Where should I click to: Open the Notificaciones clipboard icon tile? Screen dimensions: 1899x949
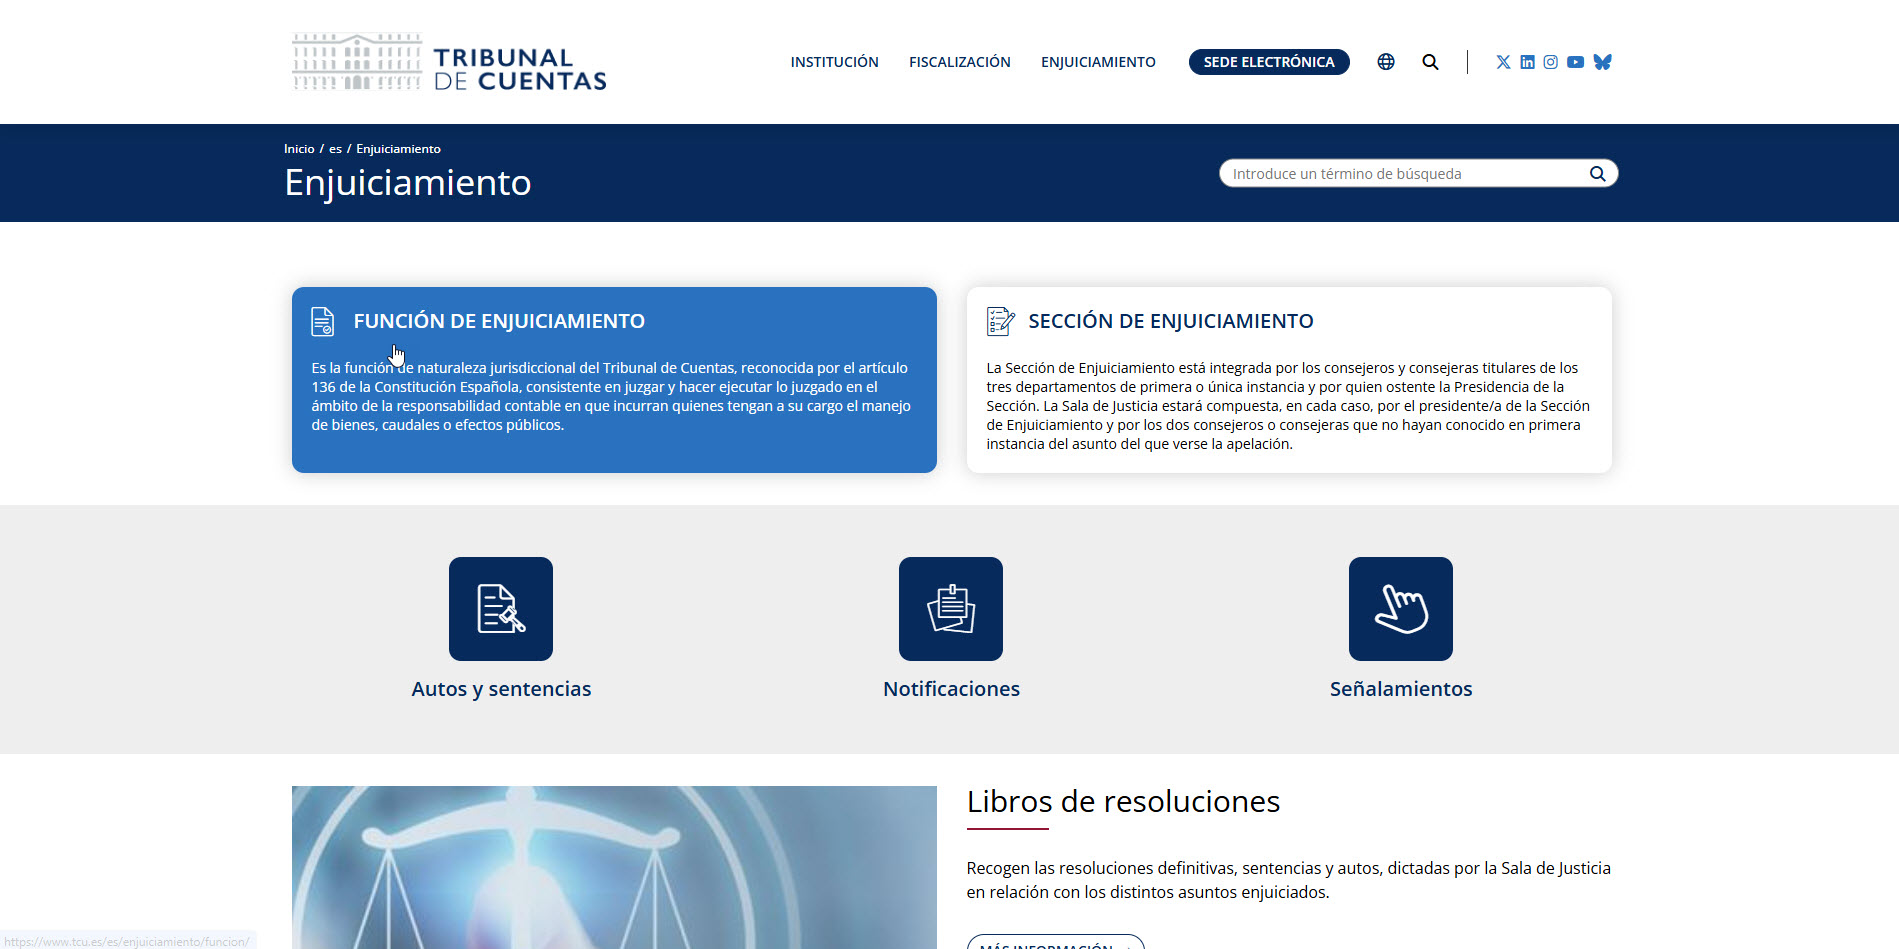click(950, 609)
